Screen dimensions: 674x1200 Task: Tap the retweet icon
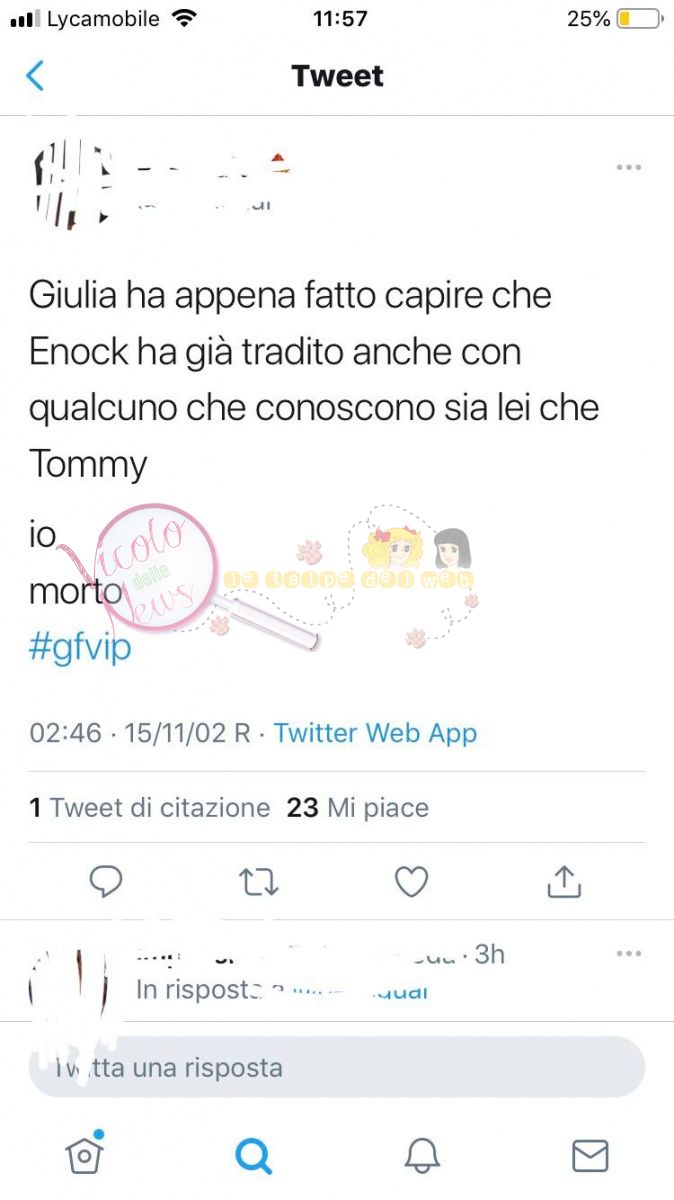coord(259,881)
